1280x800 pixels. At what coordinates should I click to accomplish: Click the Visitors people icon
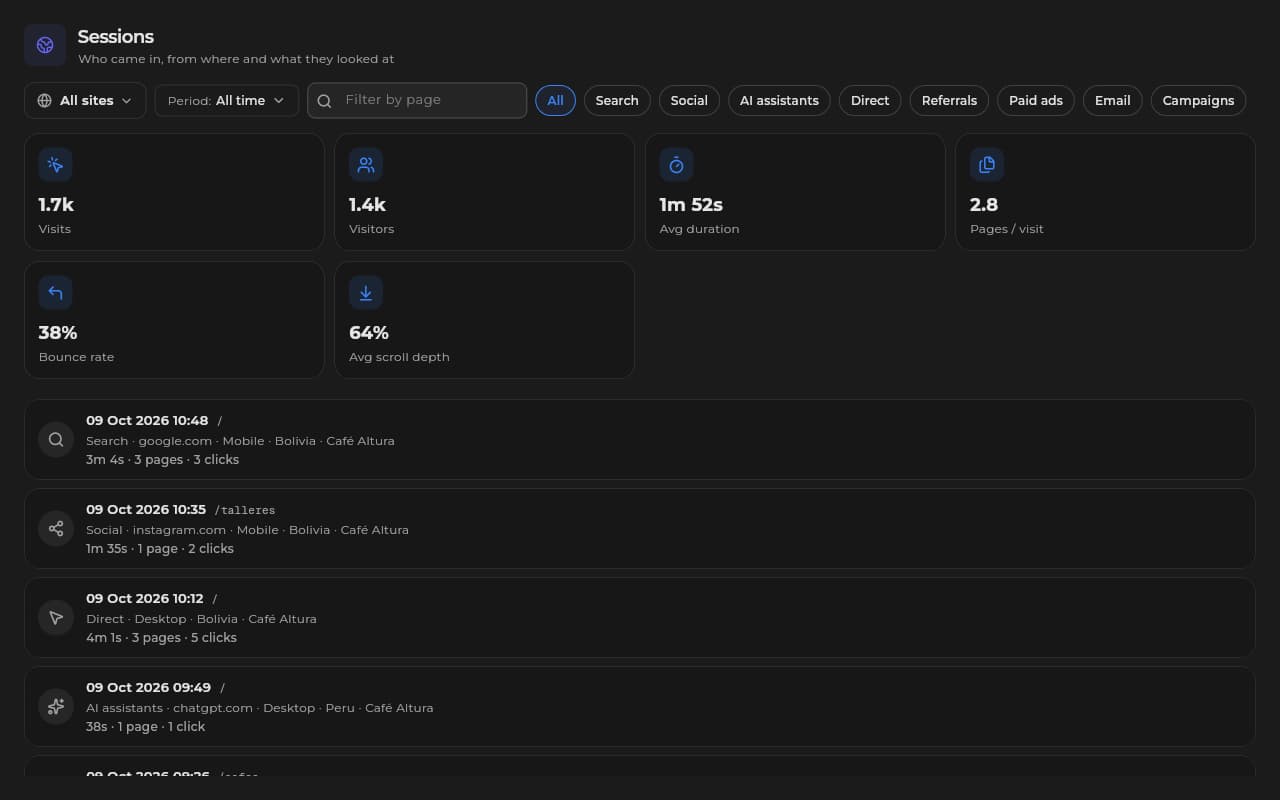[x=366, y=165]
